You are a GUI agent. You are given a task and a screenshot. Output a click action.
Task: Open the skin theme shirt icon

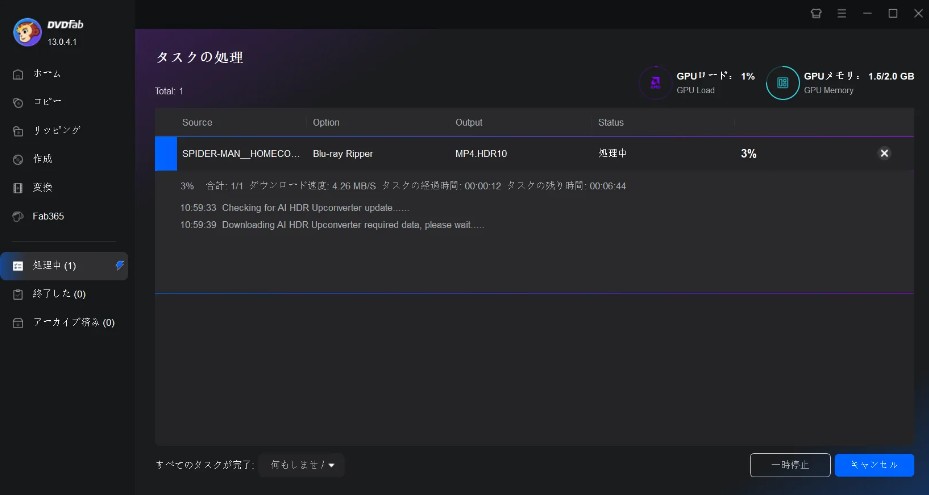click(816, 14)
